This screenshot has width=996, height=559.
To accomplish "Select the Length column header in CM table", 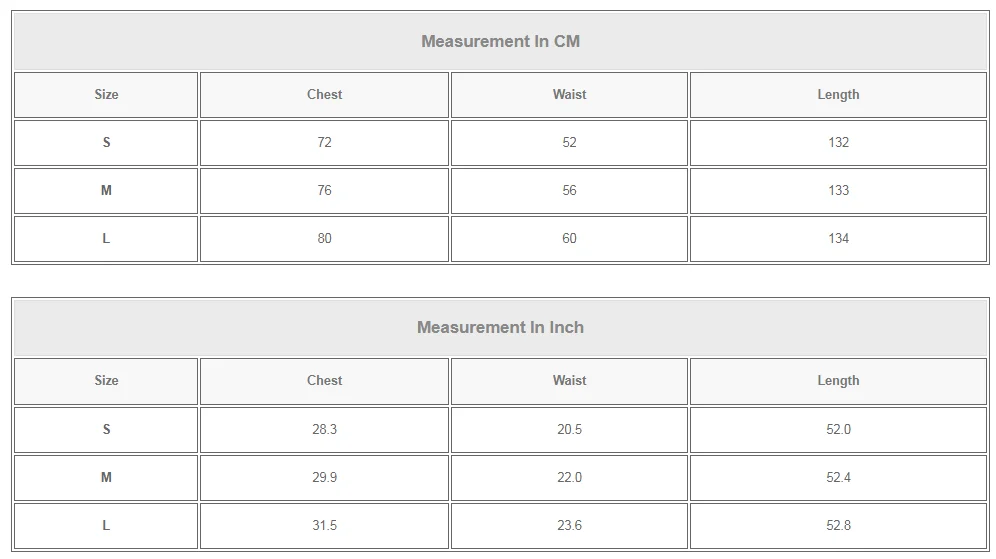I will click(x=838, y=94).
